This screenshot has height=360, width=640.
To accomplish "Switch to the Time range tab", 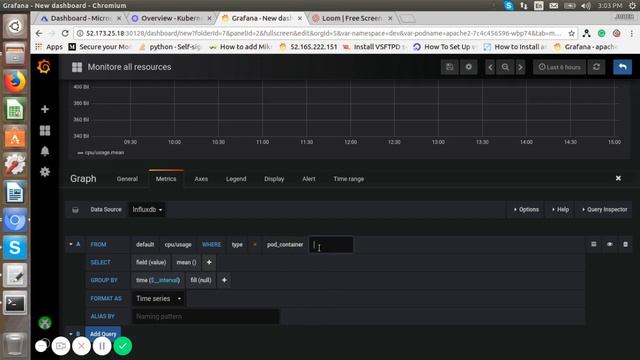I will [349, 179].
